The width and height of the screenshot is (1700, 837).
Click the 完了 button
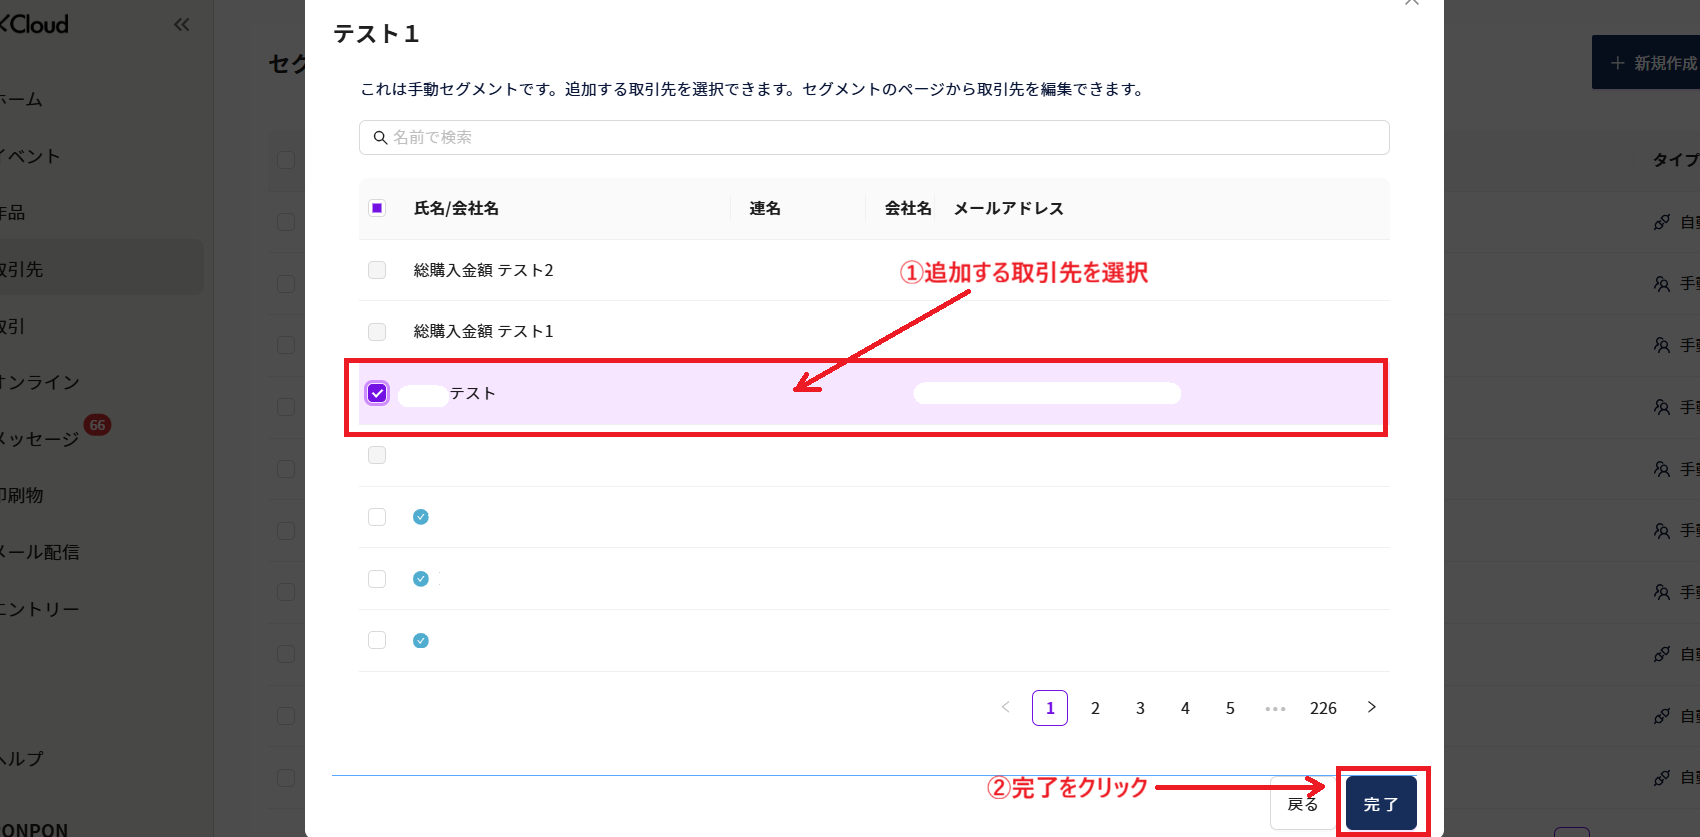1381,803
